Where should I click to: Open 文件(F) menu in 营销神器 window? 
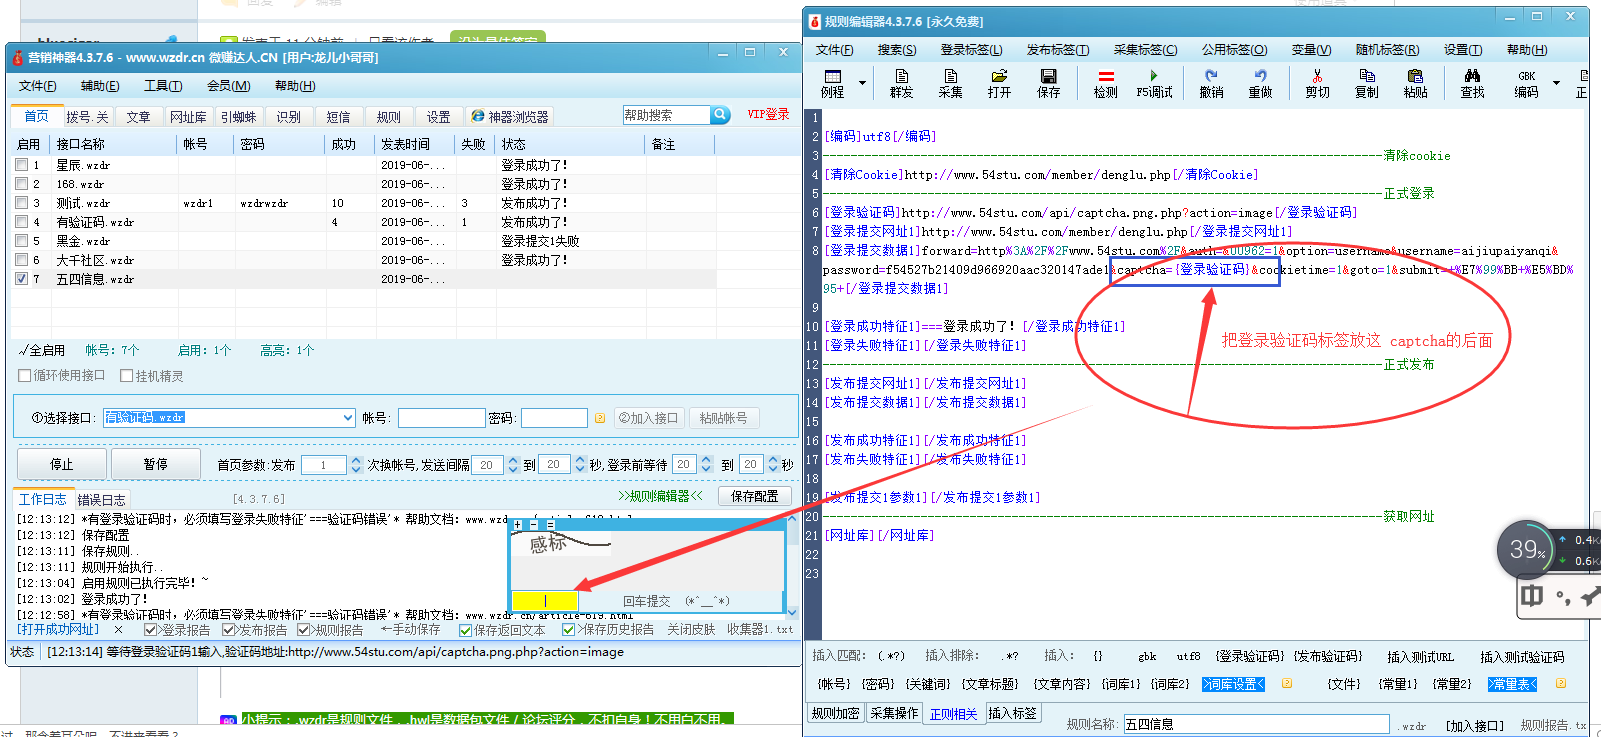click(38, 86)
